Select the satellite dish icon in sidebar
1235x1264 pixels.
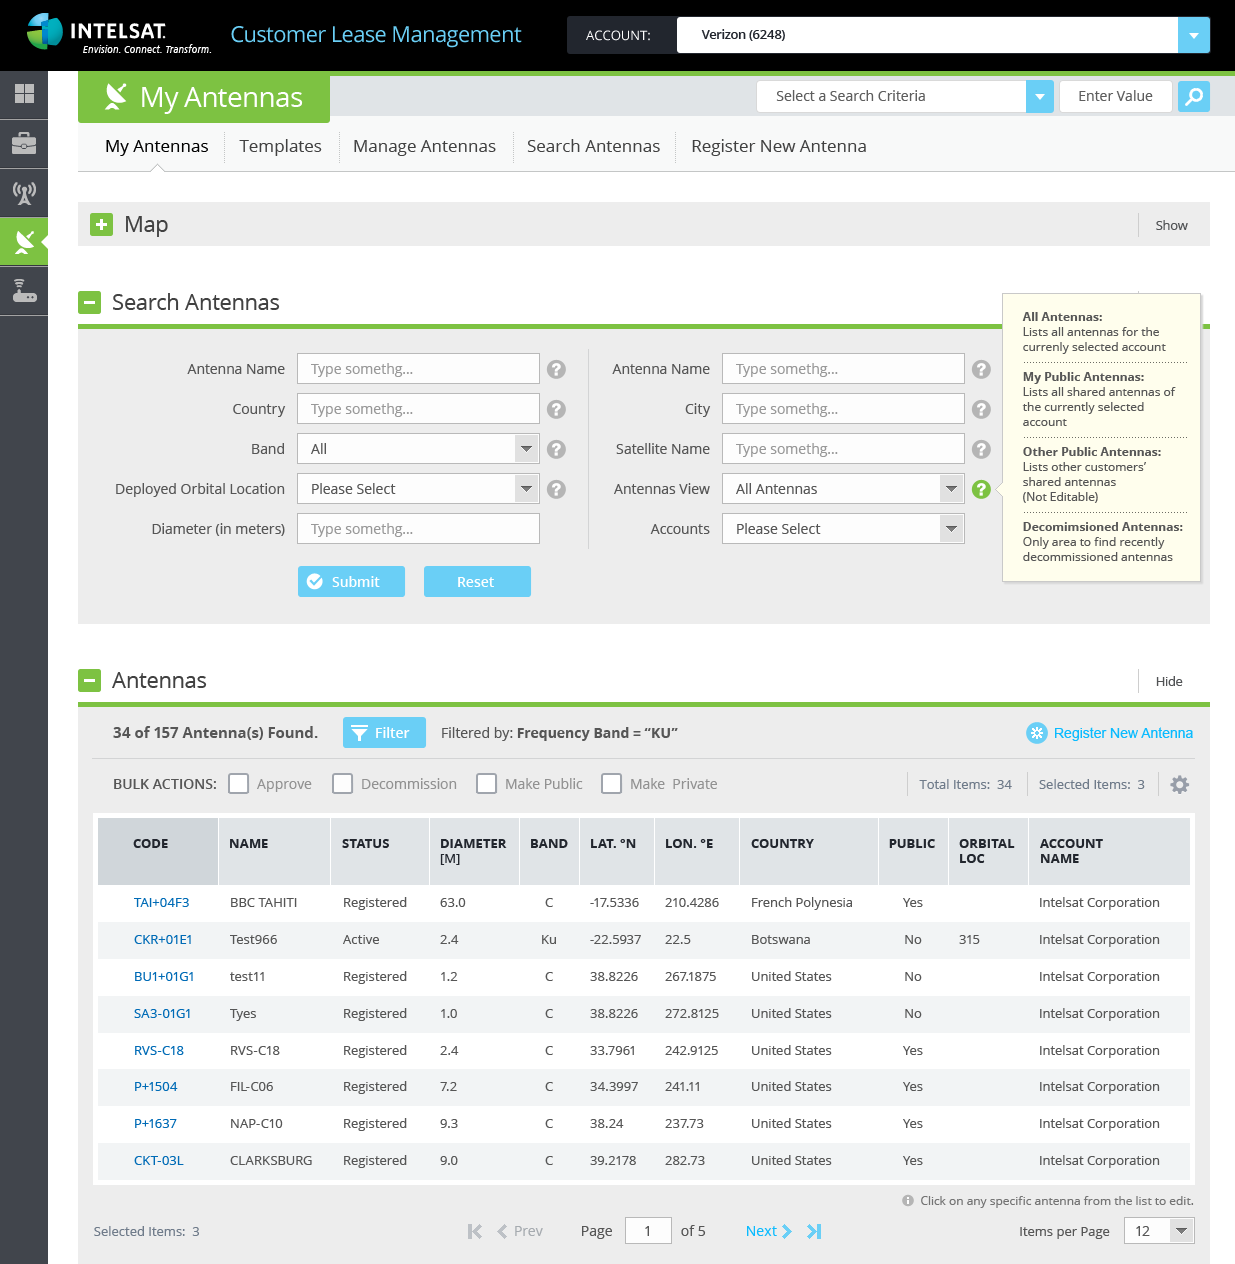(x=24, y=241)
